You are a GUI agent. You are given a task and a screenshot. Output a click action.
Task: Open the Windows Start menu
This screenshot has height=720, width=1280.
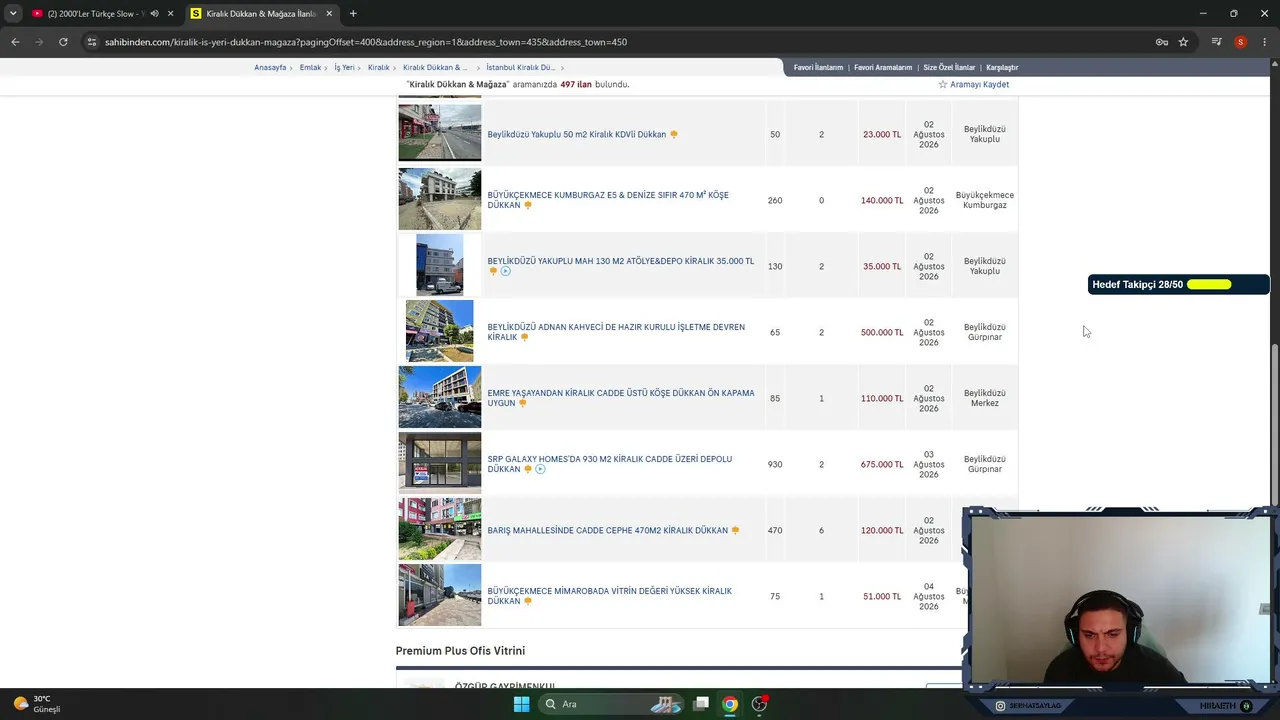tap(521, 704)
